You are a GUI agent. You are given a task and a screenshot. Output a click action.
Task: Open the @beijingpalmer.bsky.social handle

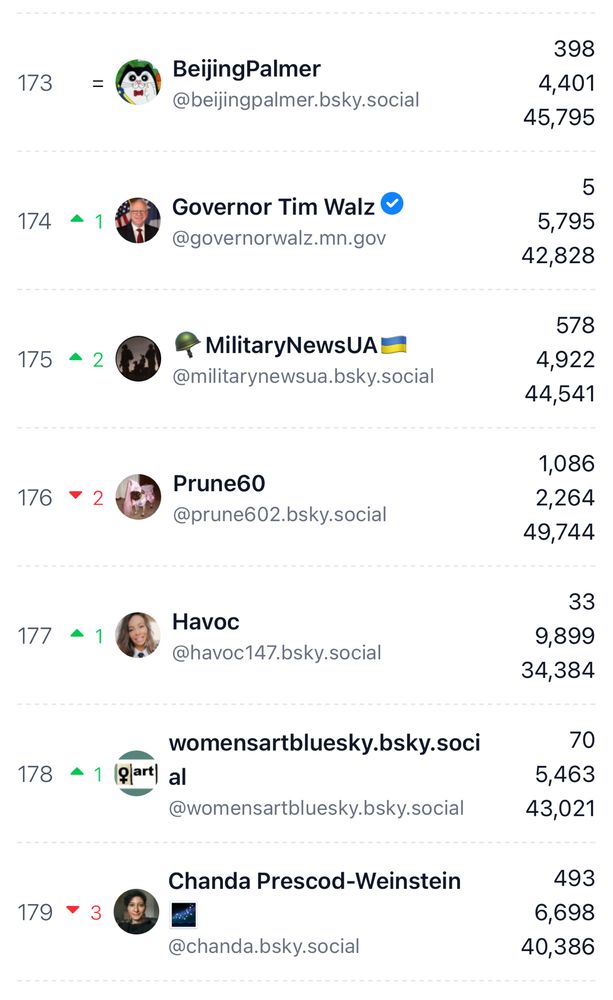[x=296, y=100]
